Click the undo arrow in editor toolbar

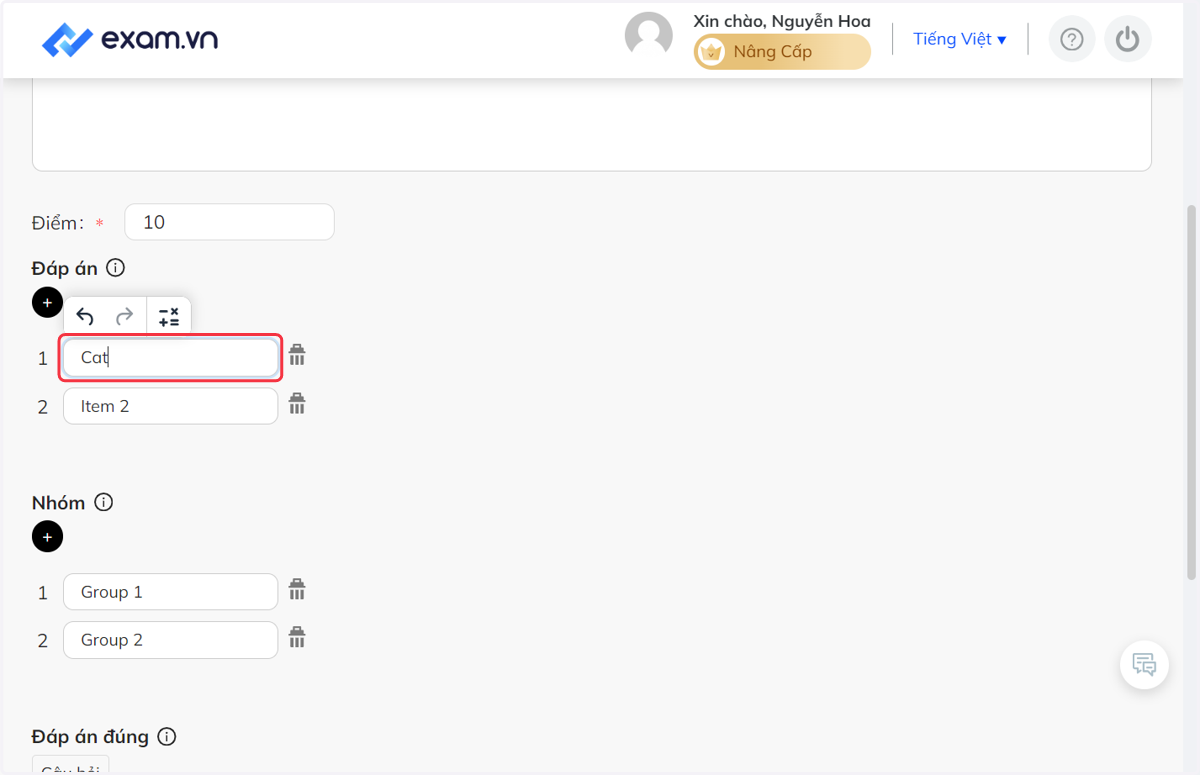pos(85,317)
